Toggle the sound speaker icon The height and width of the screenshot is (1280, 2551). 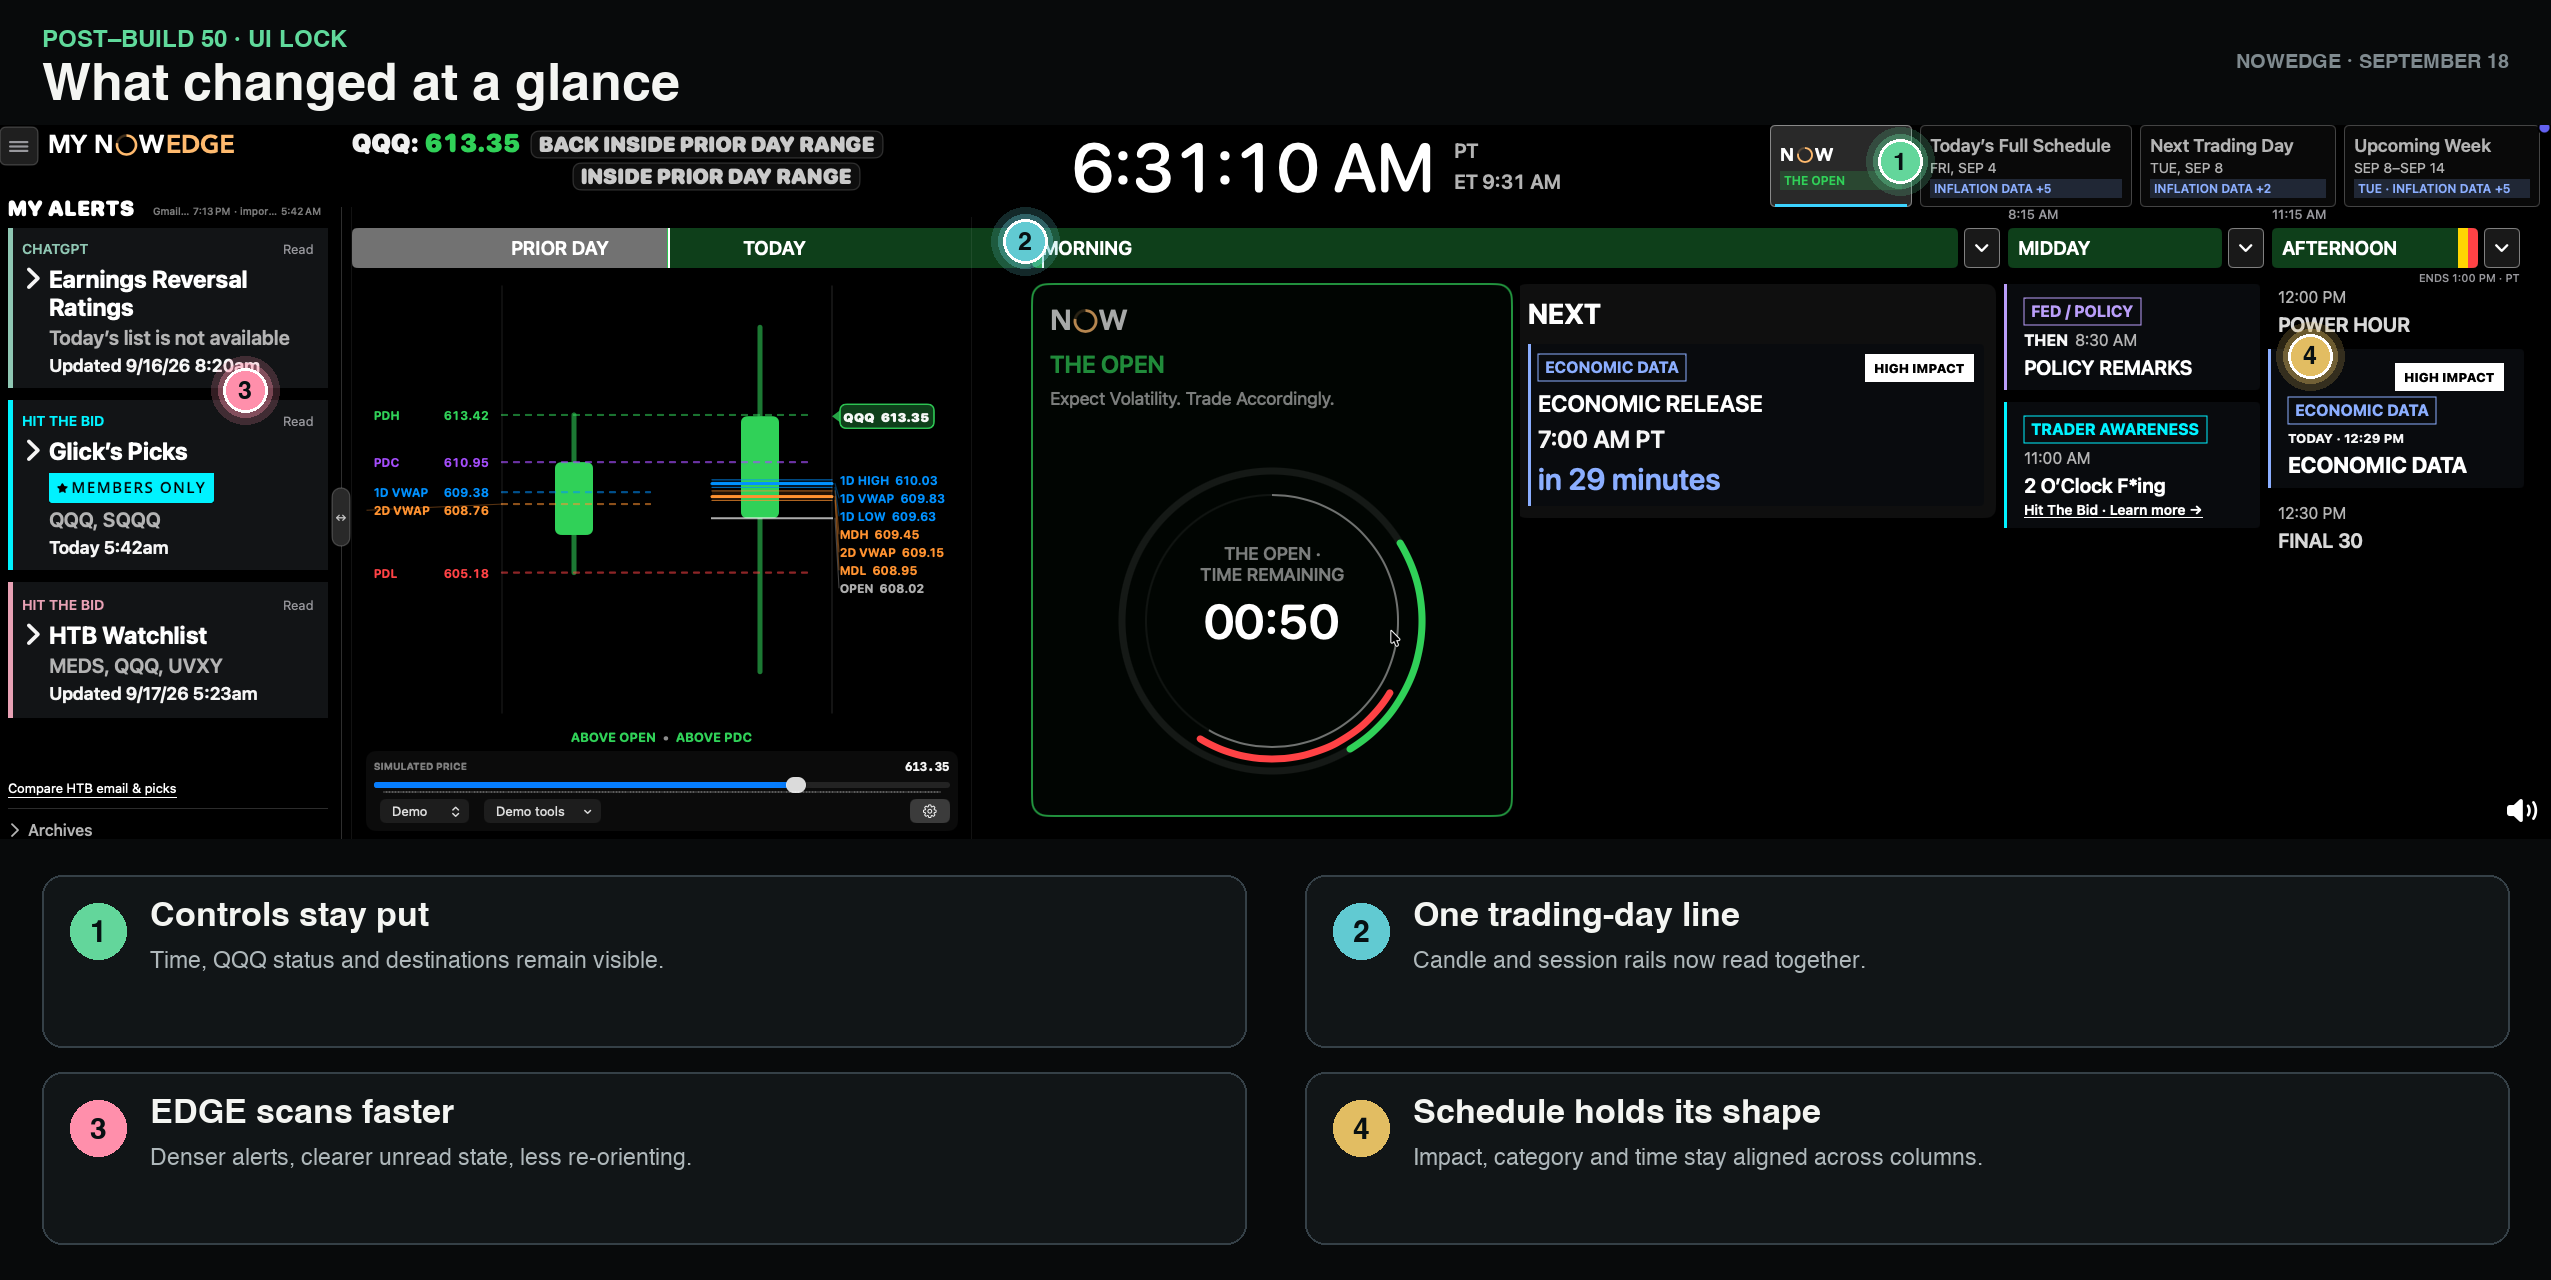(x=2521, y=810)
